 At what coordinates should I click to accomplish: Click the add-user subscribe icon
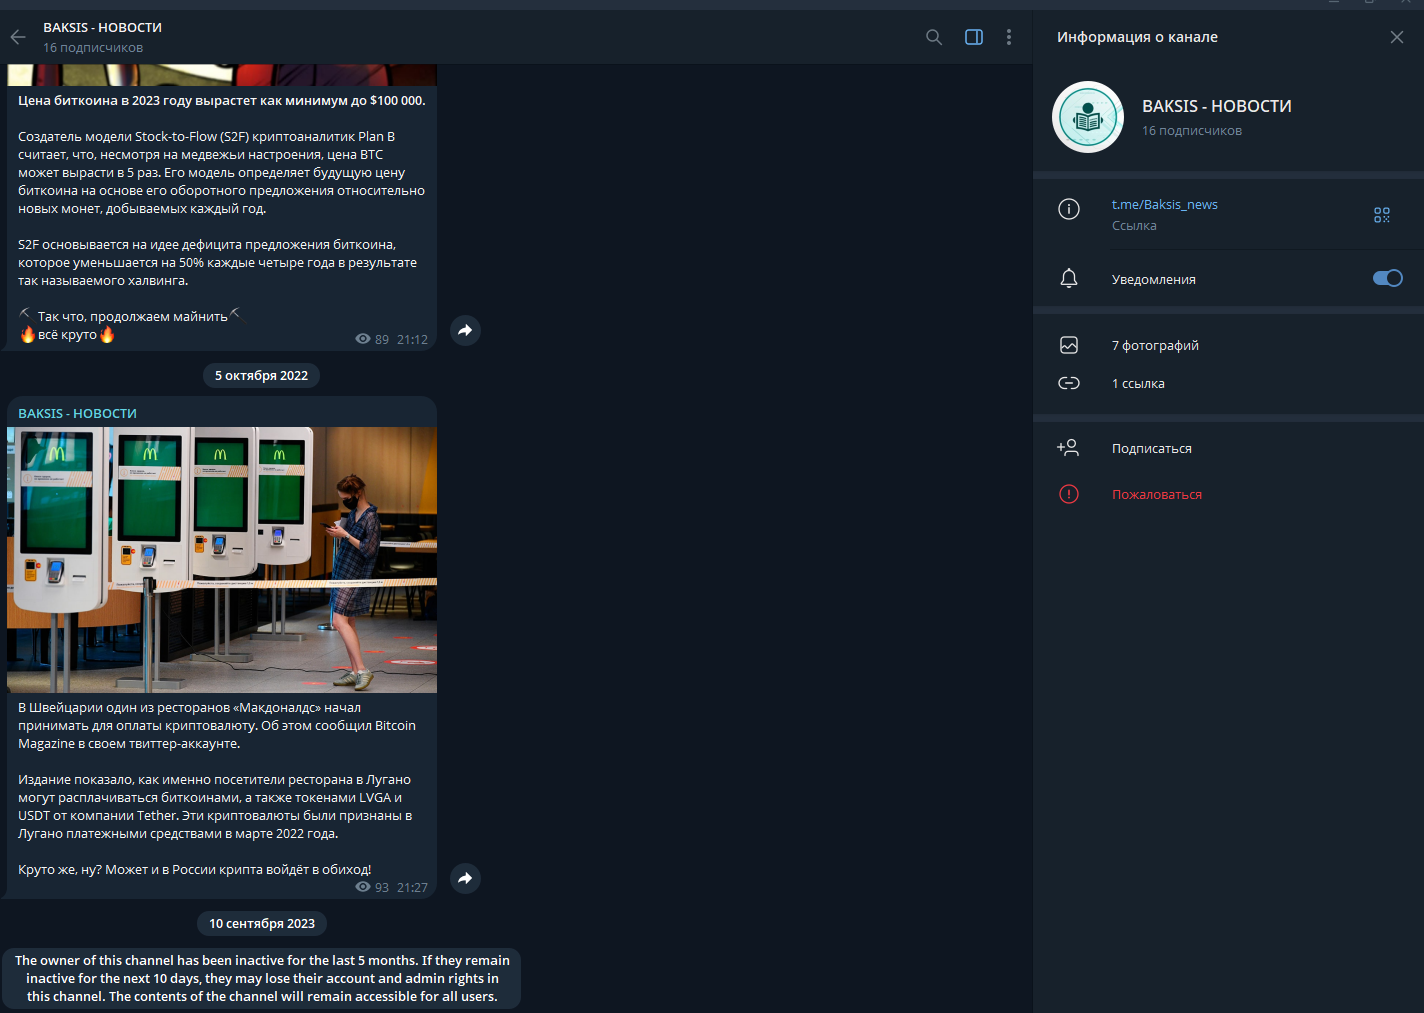1068,448
